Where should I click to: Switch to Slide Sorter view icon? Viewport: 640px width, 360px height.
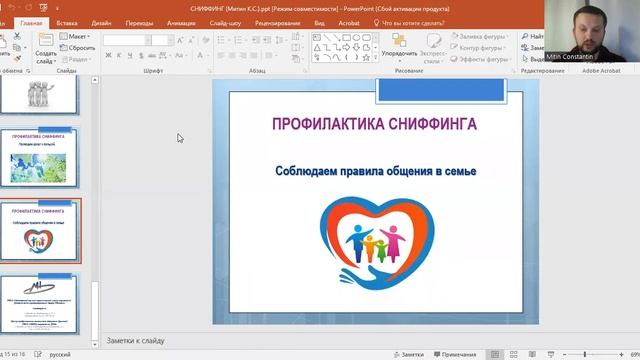click(x=513, y=354)
